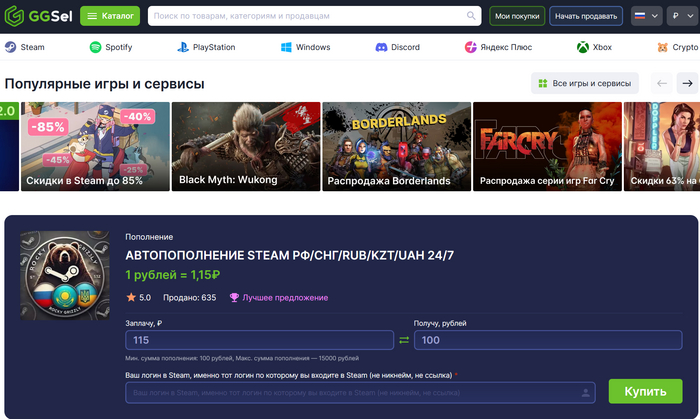Open the Spotify category
The height and width of the screenshot is (419, 700).
click(x=111, y=47)
